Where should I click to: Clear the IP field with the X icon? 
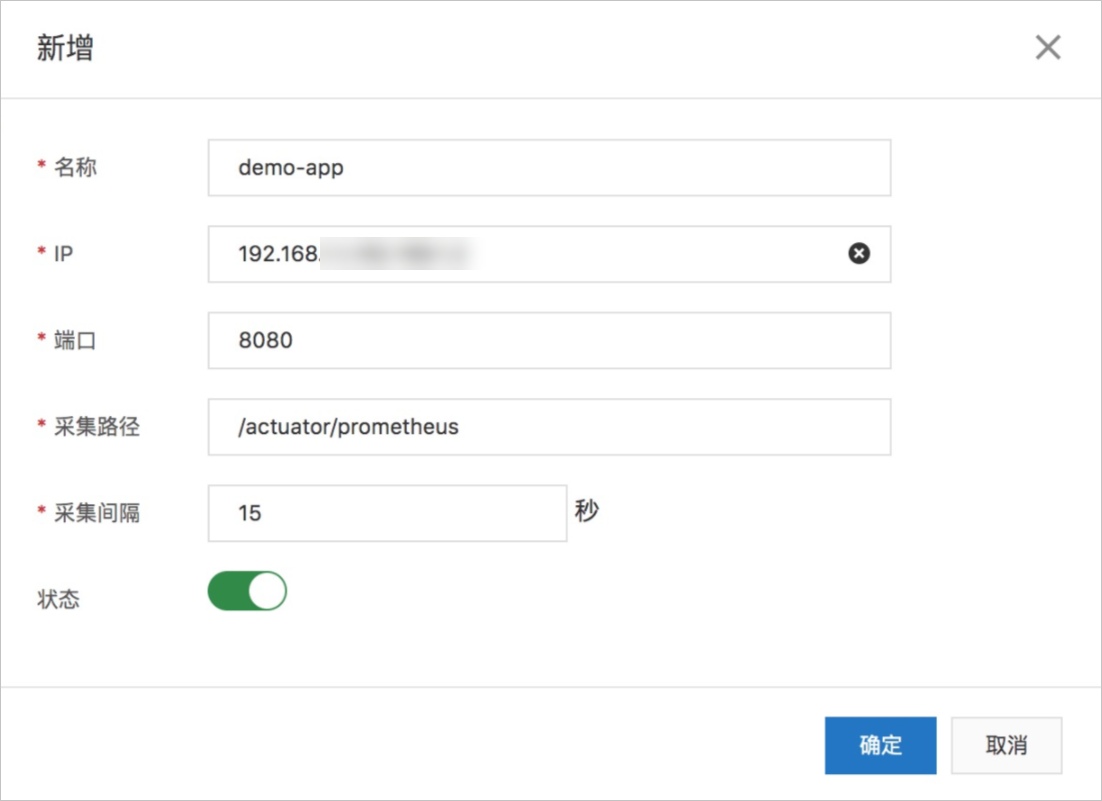coord(859,253)
